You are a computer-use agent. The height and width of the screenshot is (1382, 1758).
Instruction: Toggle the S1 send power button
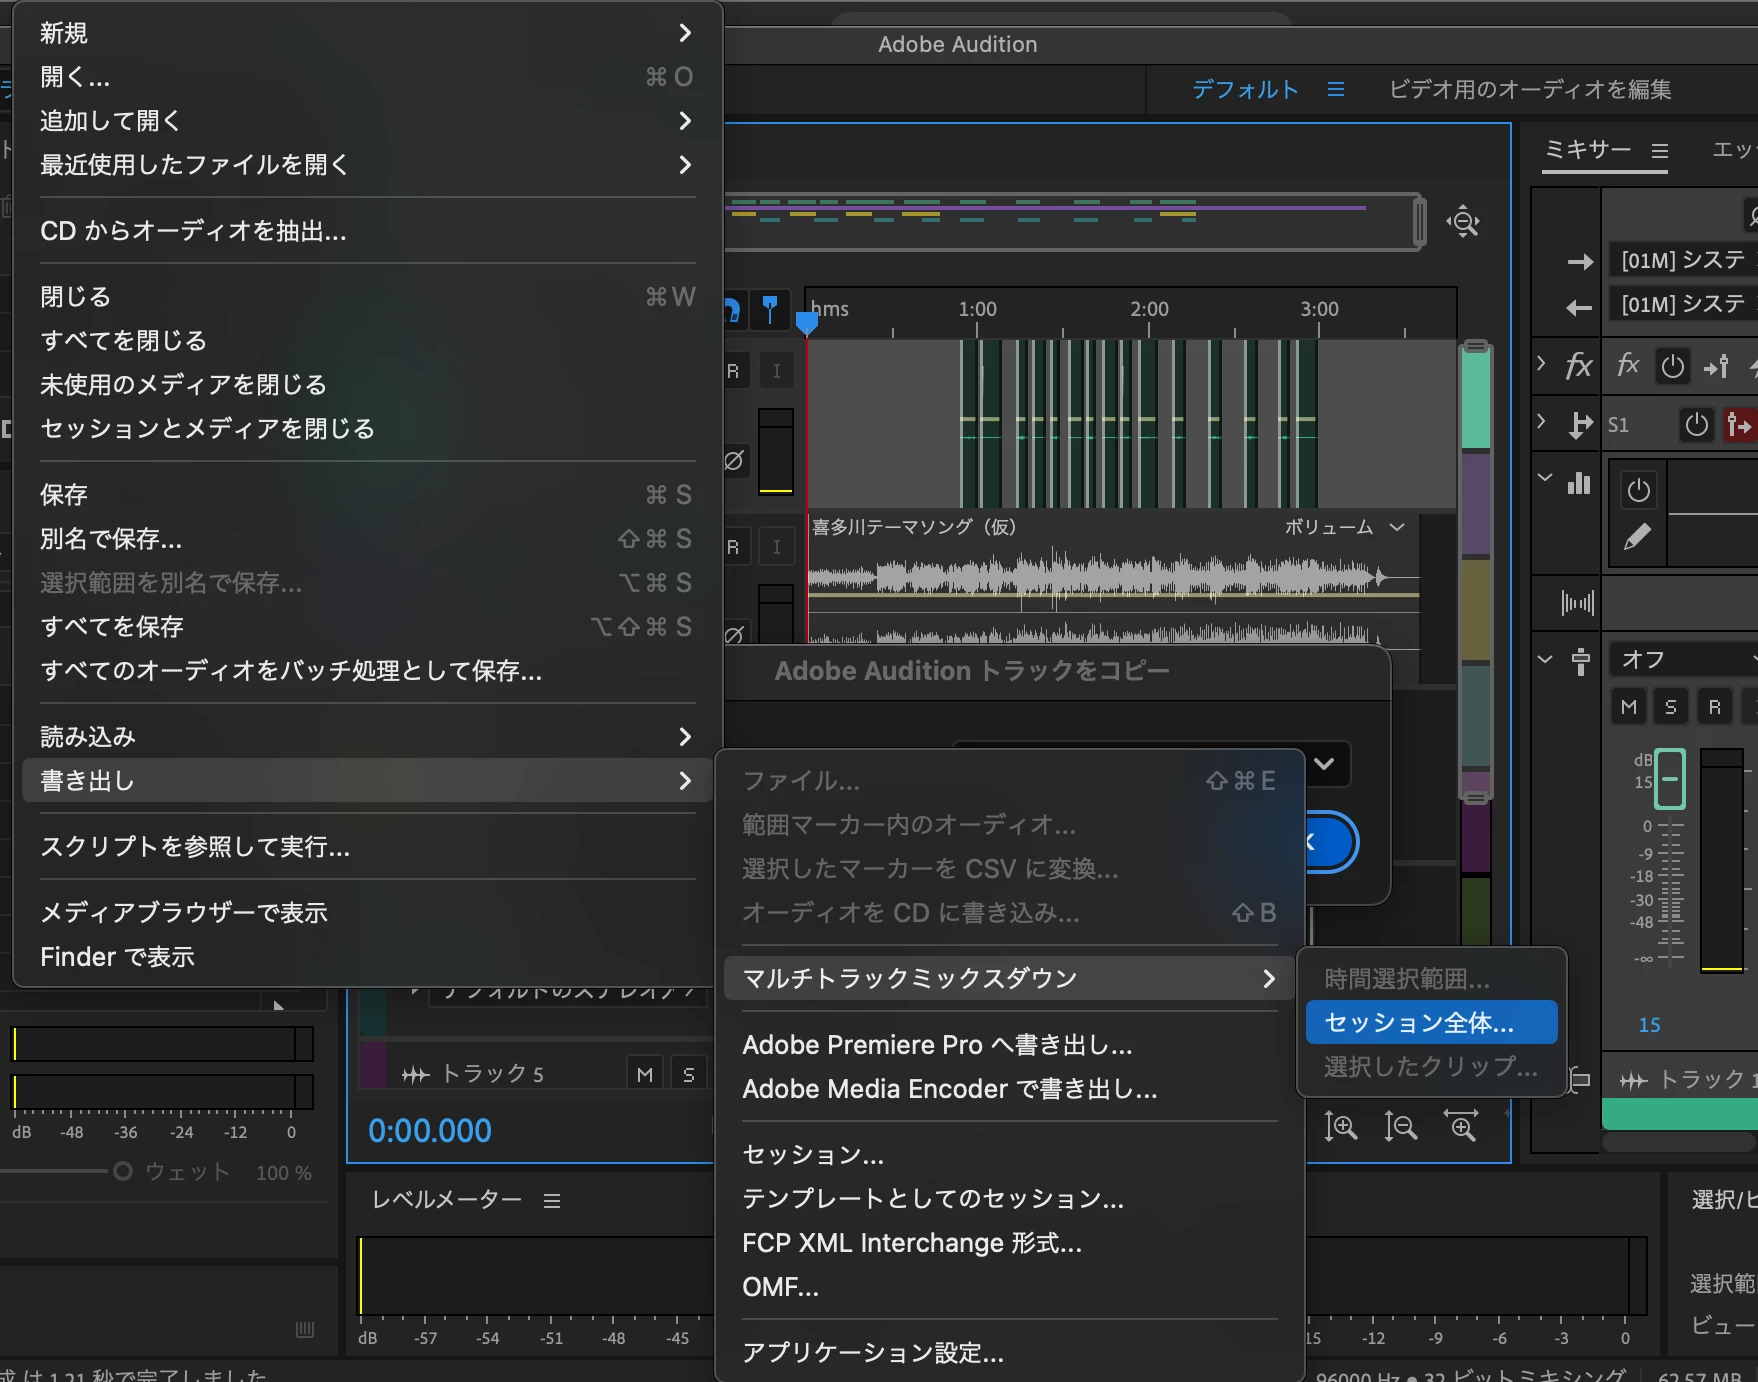pyautogui.click(x=1696, y=425)
